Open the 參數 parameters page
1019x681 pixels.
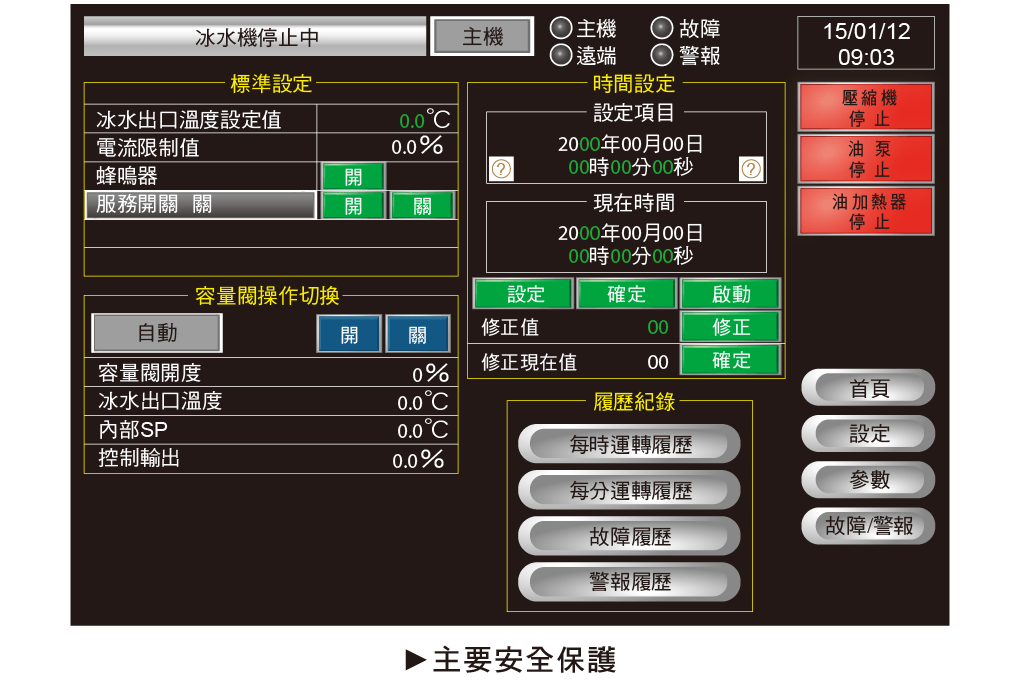pos(868,480)
